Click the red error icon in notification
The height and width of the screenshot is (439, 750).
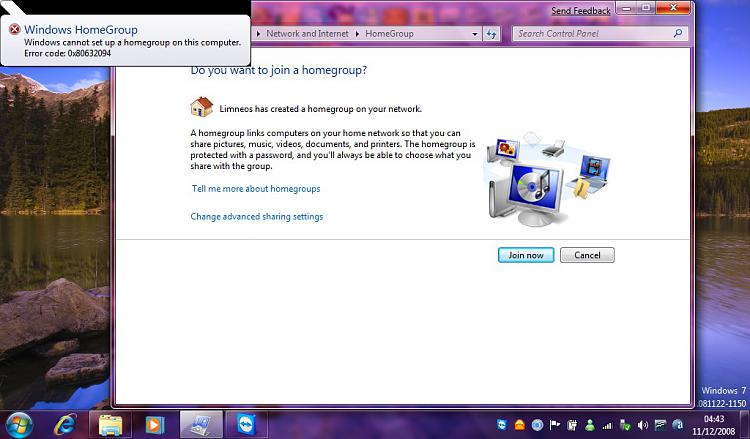coord(15,30)
